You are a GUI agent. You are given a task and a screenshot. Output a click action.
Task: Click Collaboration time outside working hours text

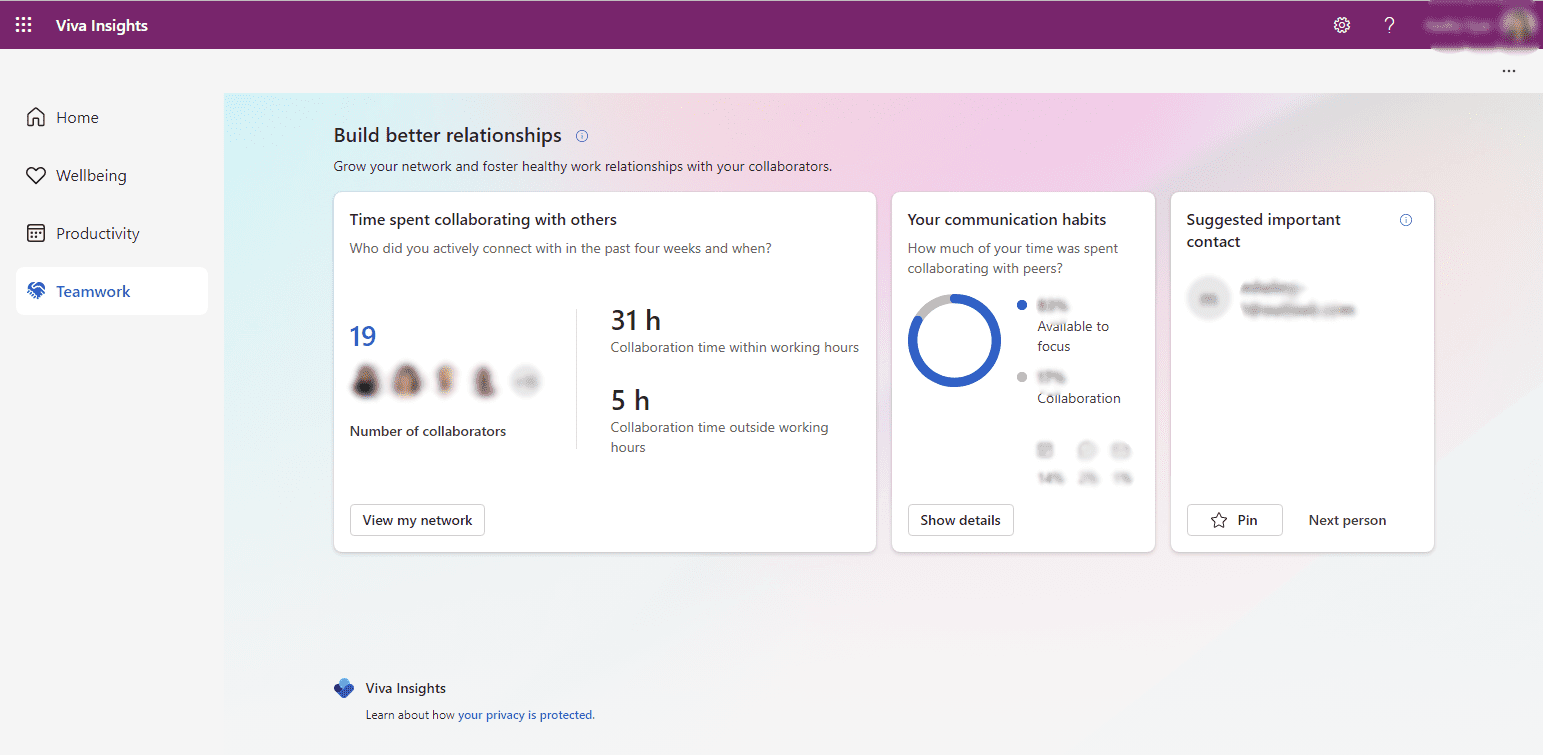[720, 437]
